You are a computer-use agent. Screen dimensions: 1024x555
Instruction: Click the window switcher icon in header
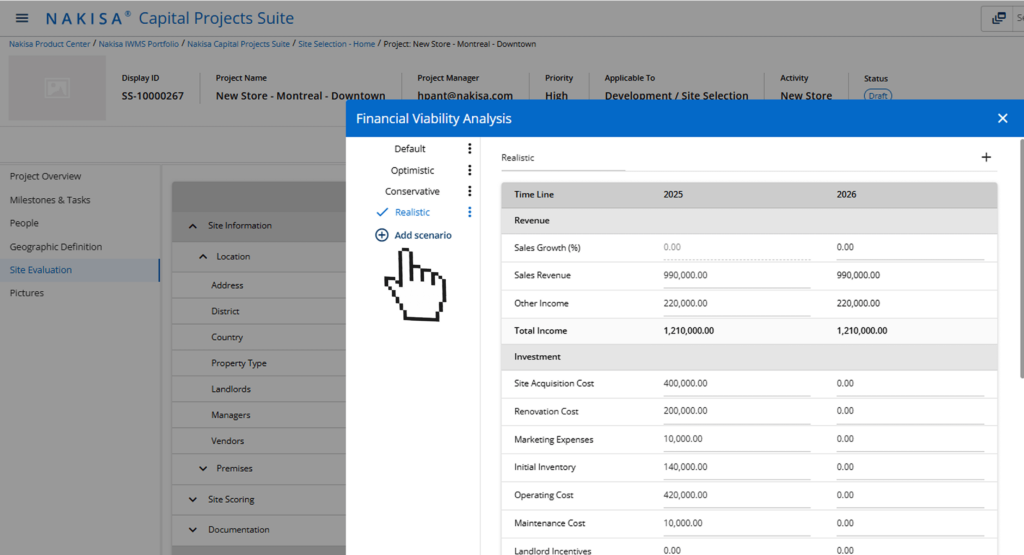(998, 18)
